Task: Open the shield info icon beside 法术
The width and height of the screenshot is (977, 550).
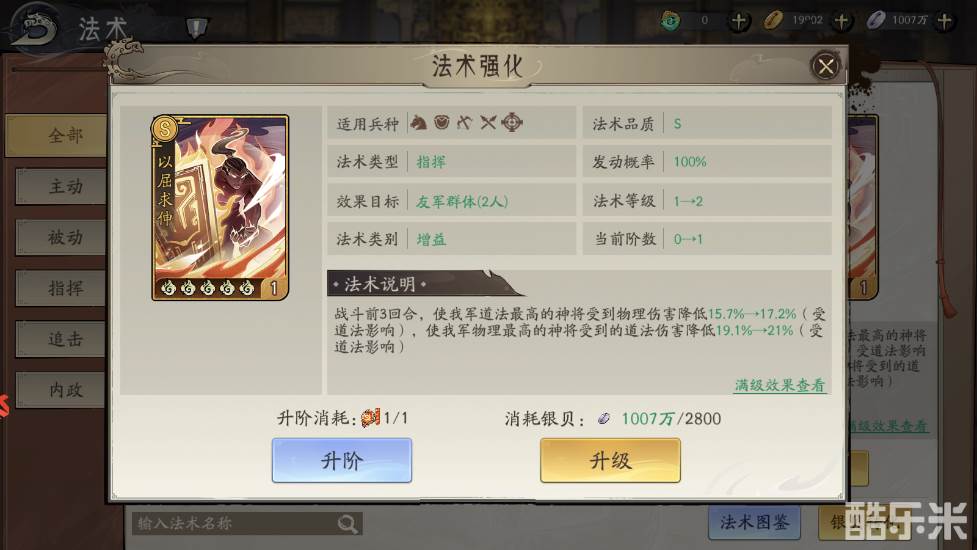Action: [x=197, y=28]
